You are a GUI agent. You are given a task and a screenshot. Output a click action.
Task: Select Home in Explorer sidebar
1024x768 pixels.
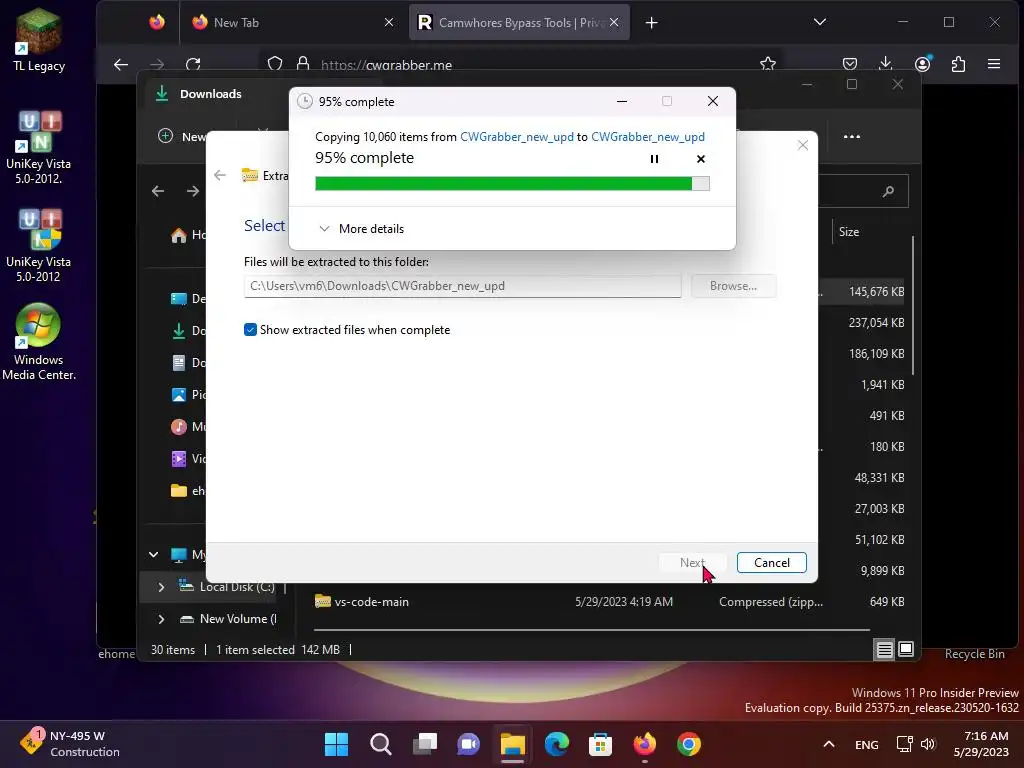click(x=188, y=235)
